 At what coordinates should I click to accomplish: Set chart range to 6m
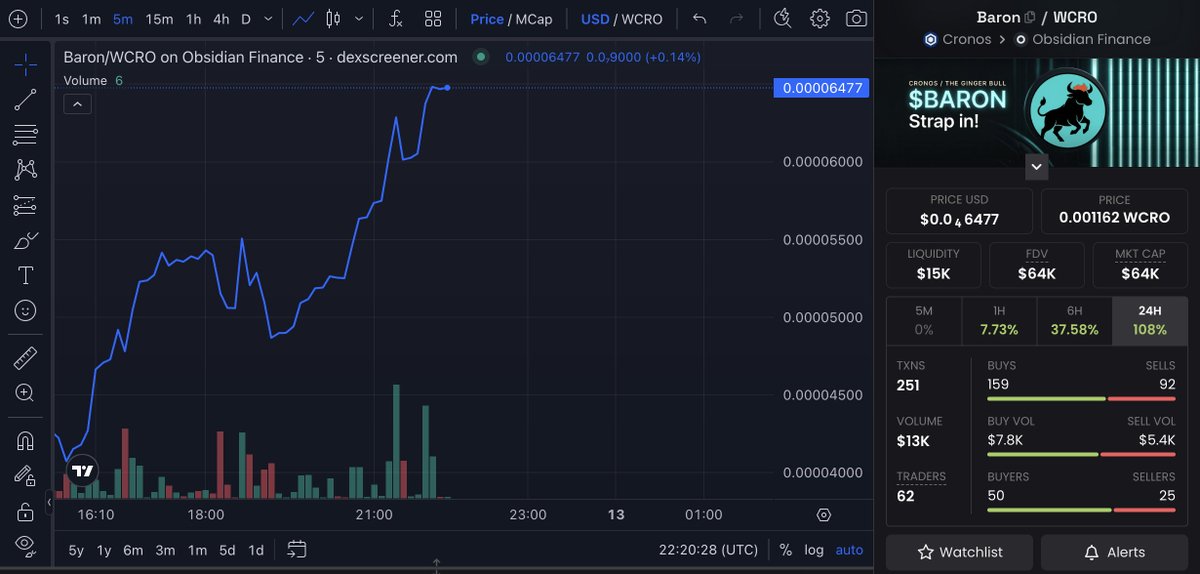[x=133, y=550]
